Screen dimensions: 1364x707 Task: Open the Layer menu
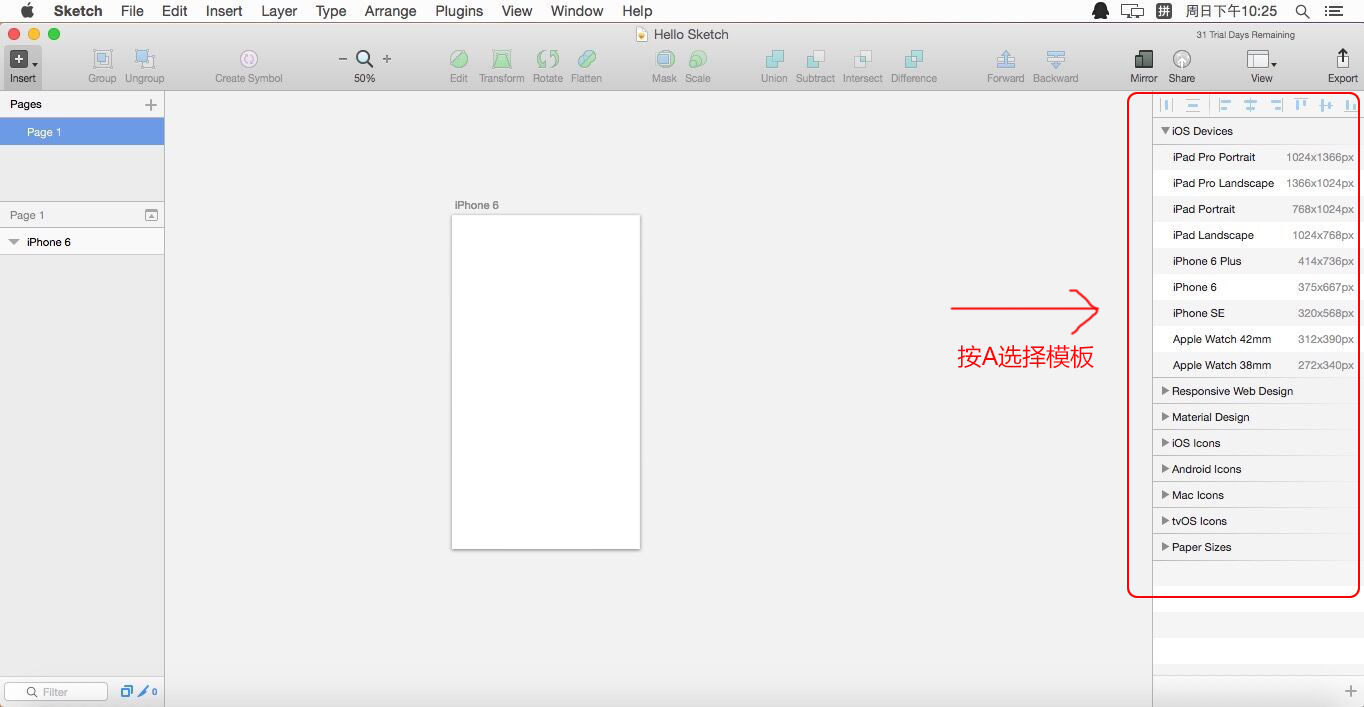(x=279, y=11)
